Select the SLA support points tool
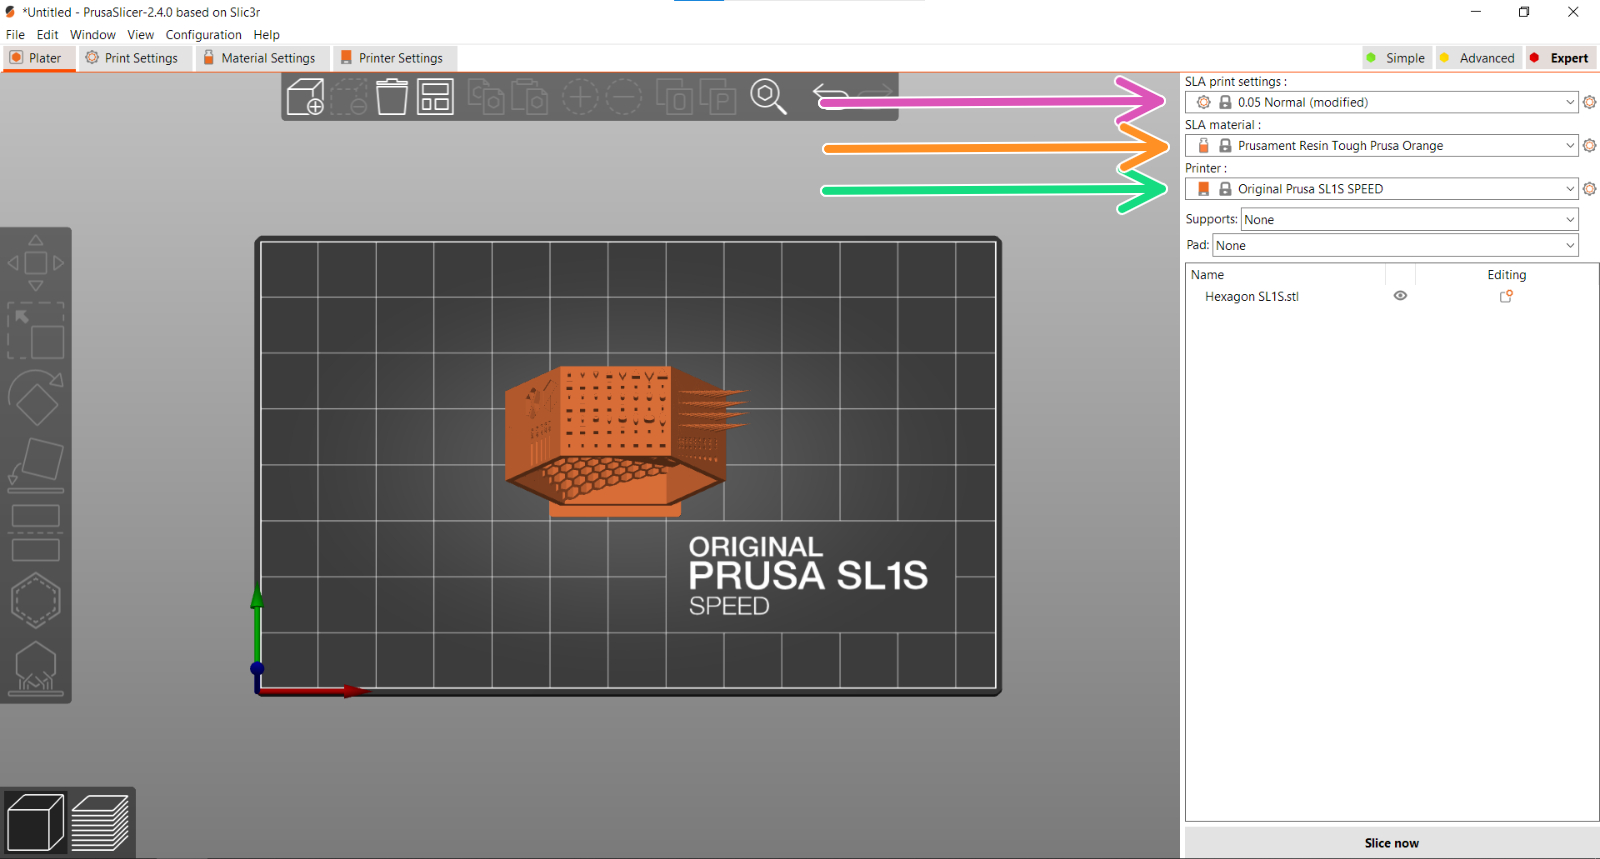 point(36,668)
